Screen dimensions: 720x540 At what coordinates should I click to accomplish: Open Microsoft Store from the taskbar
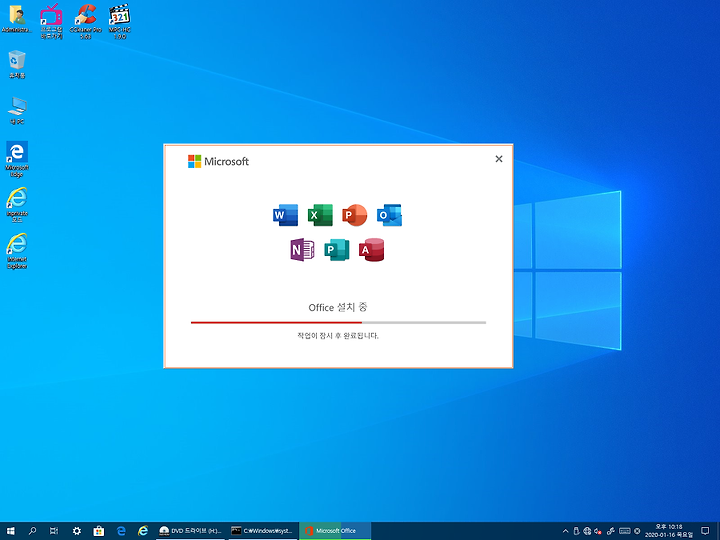pyautogui.click(x=99, y=531)
